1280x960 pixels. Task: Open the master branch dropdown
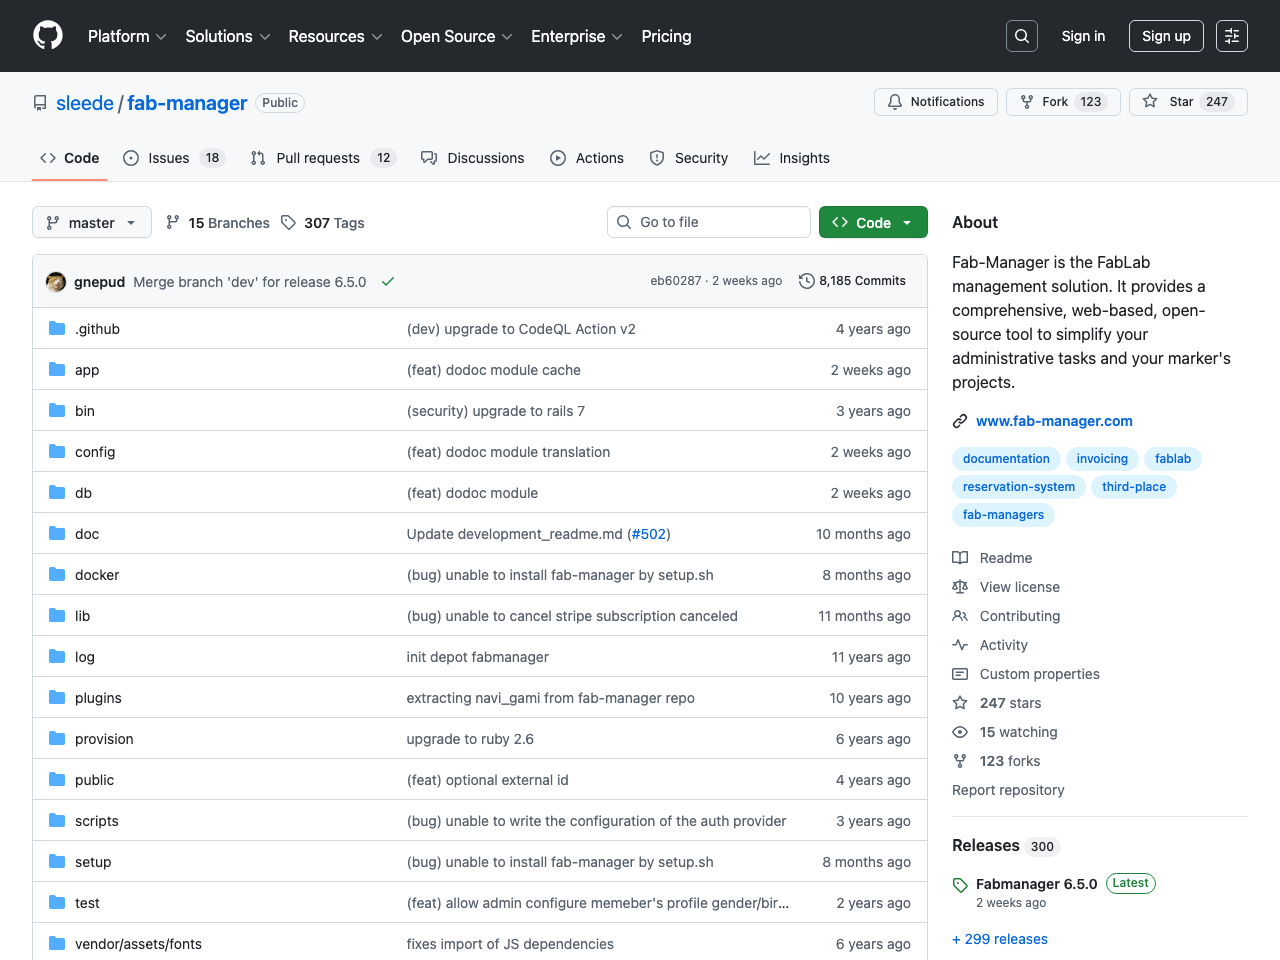pos(91,222)
